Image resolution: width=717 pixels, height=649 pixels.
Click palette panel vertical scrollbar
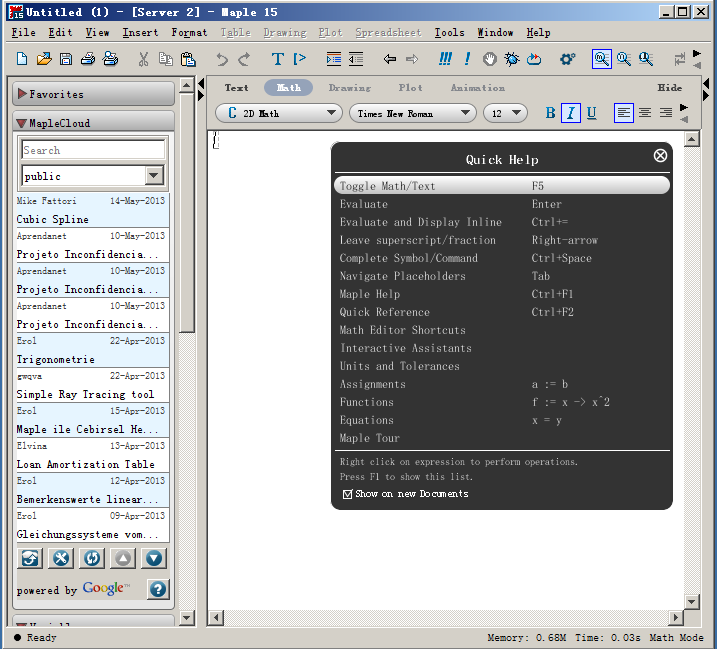186,213
